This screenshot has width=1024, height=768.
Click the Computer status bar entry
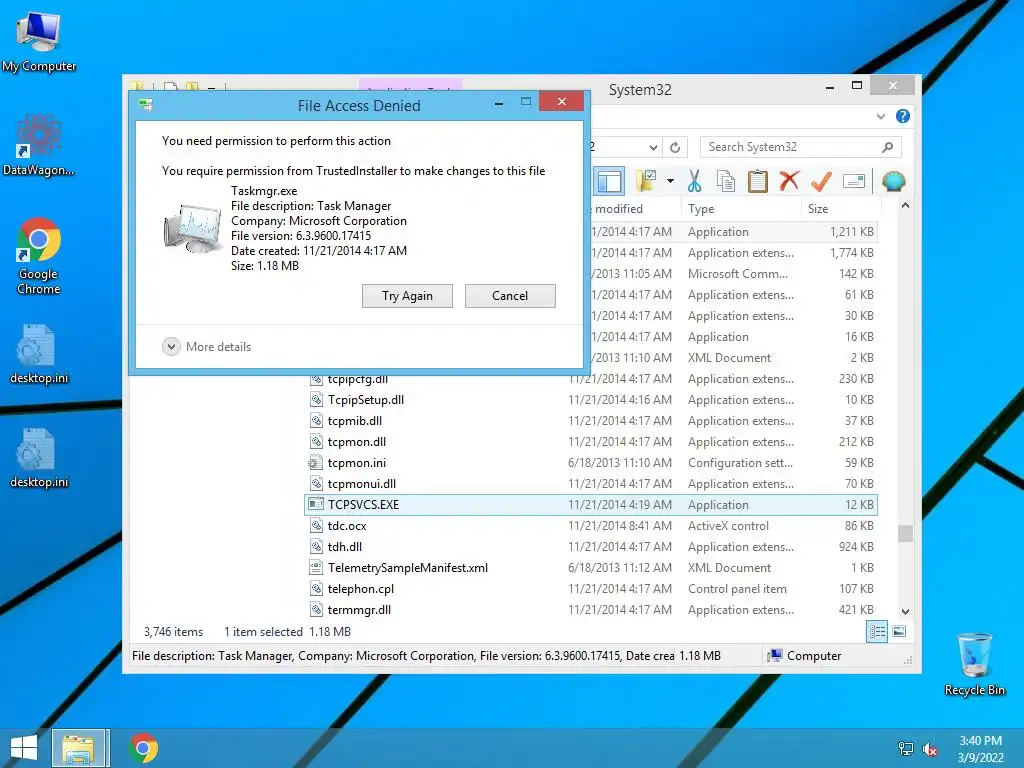[805, 656]
